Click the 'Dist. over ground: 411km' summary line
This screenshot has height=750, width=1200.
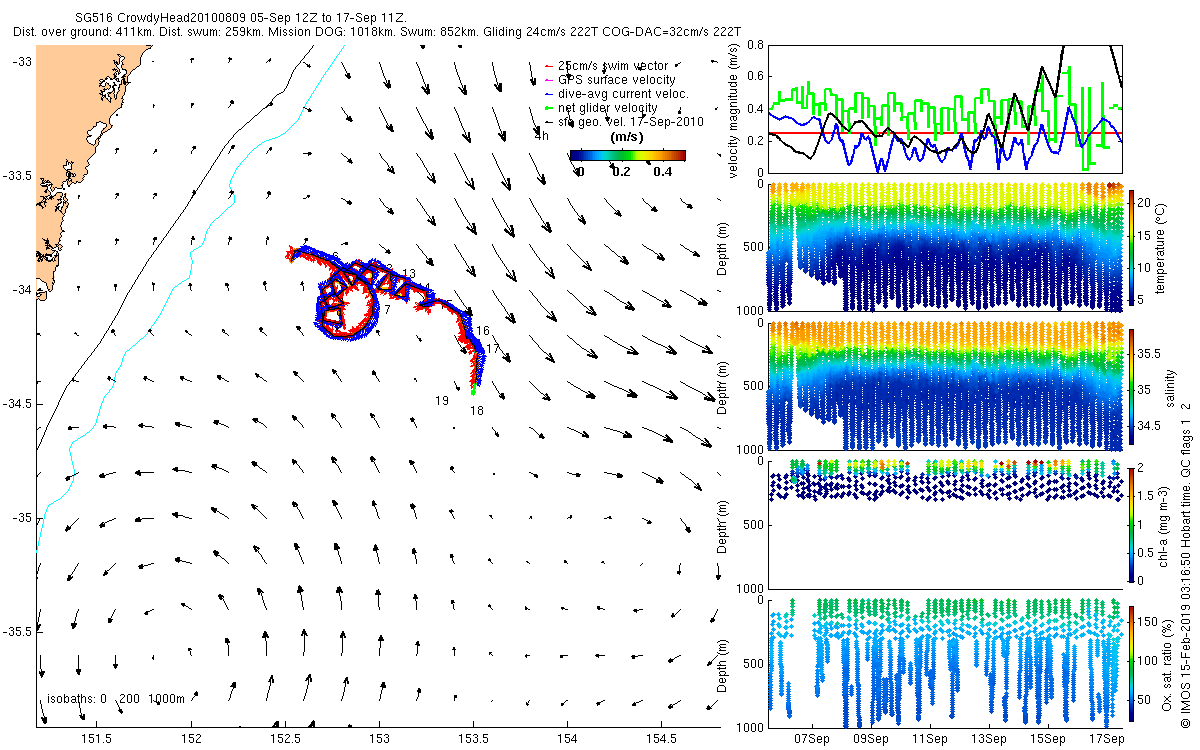377,32
